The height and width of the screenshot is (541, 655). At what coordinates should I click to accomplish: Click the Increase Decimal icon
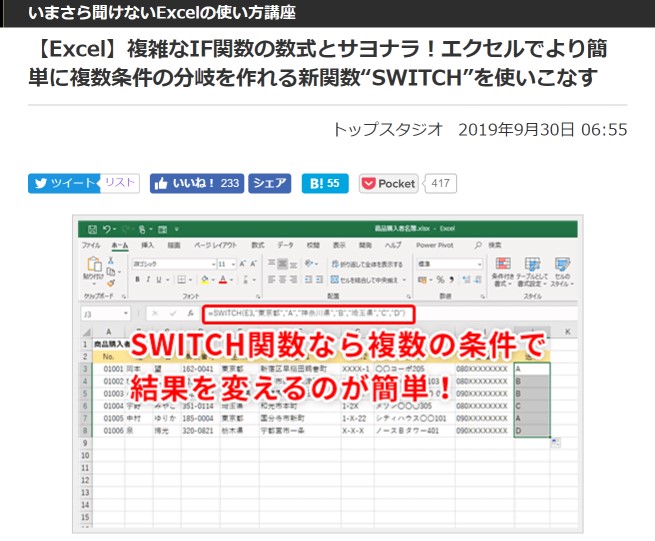coord(467,279)
